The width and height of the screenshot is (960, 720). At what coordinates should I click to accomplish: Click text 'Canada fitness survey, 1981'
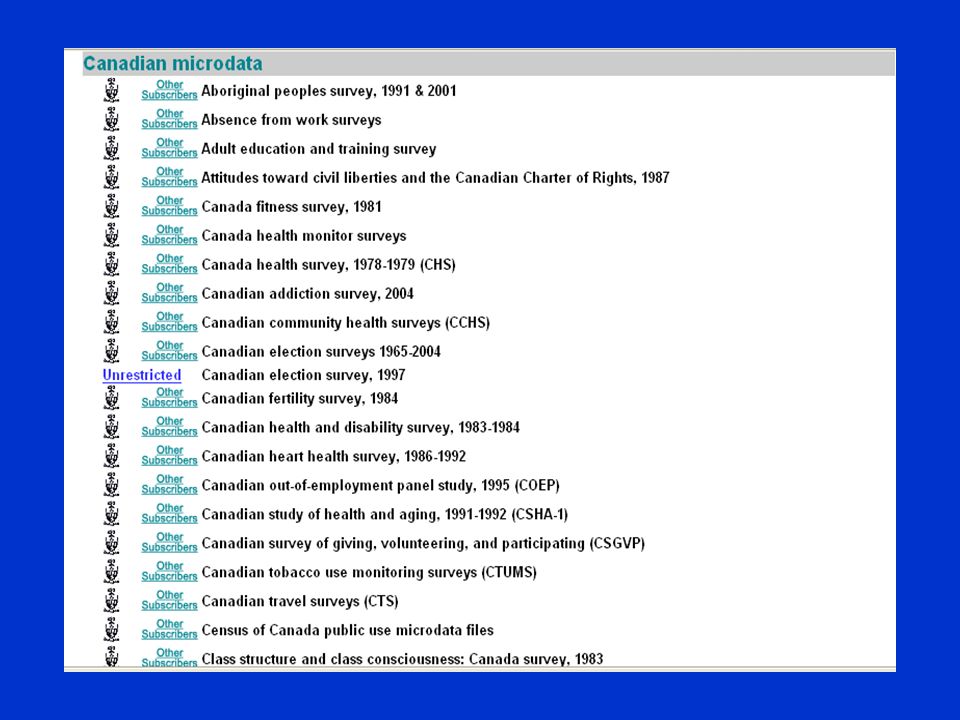tap(291, 206)
